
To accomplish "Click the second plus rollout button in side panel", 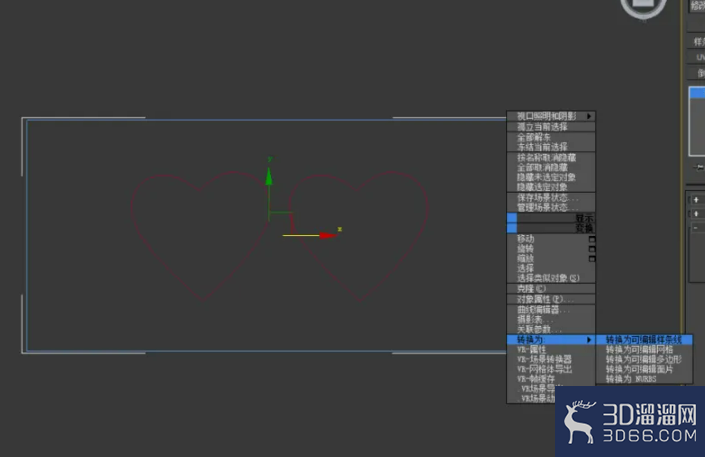I will (696, 214).
